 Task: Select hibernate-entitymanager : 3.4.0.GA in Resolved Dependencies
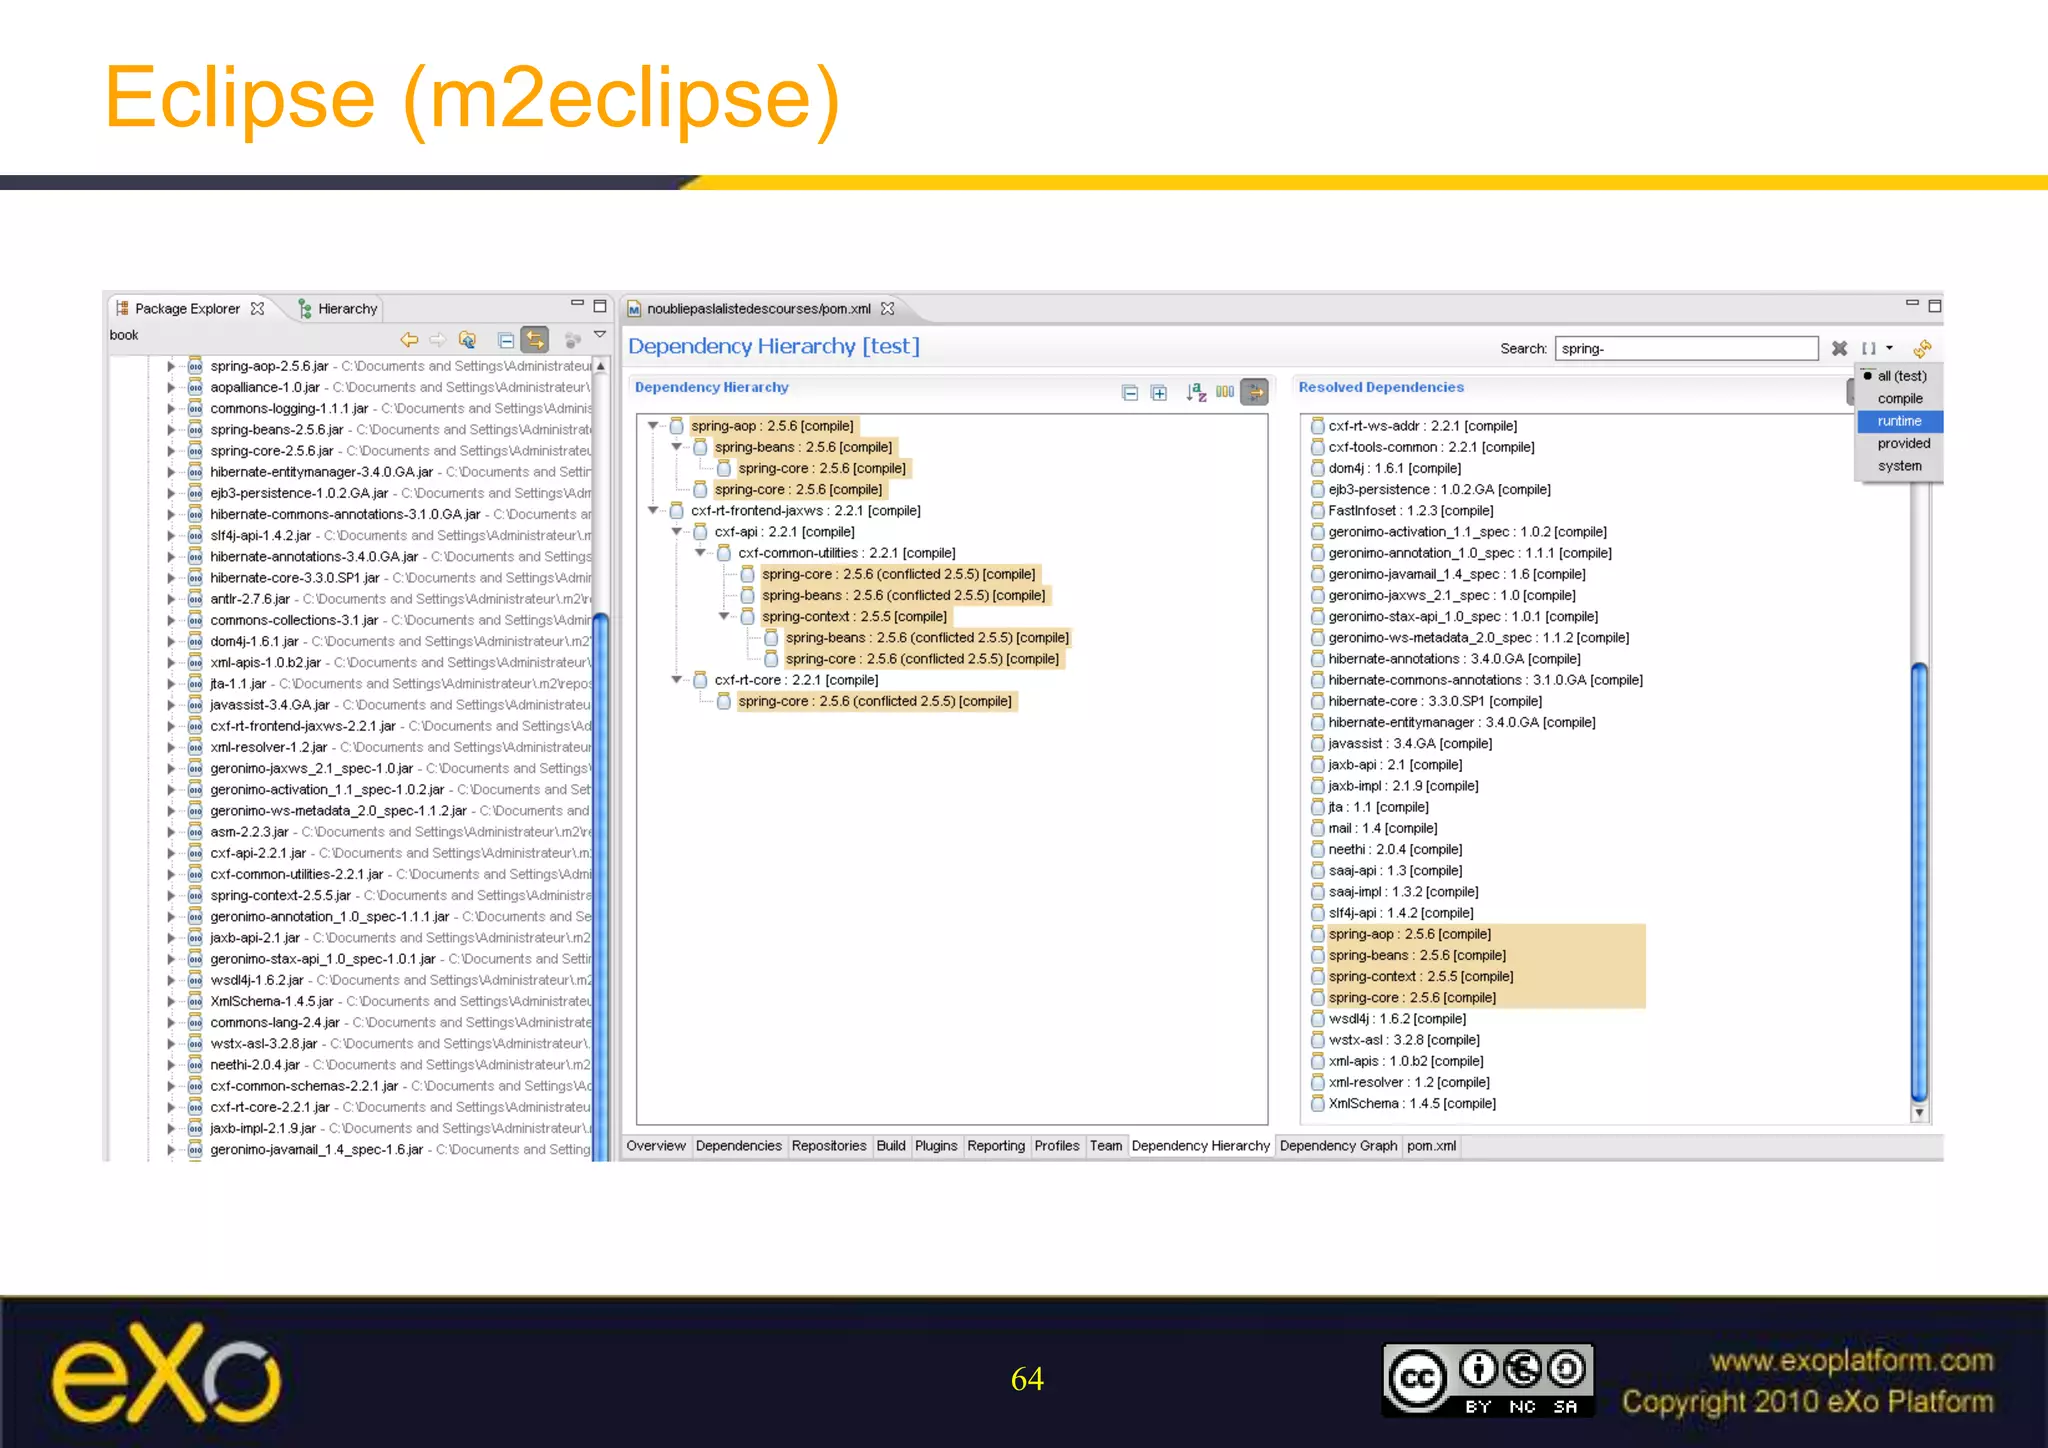pos(1462,722)
